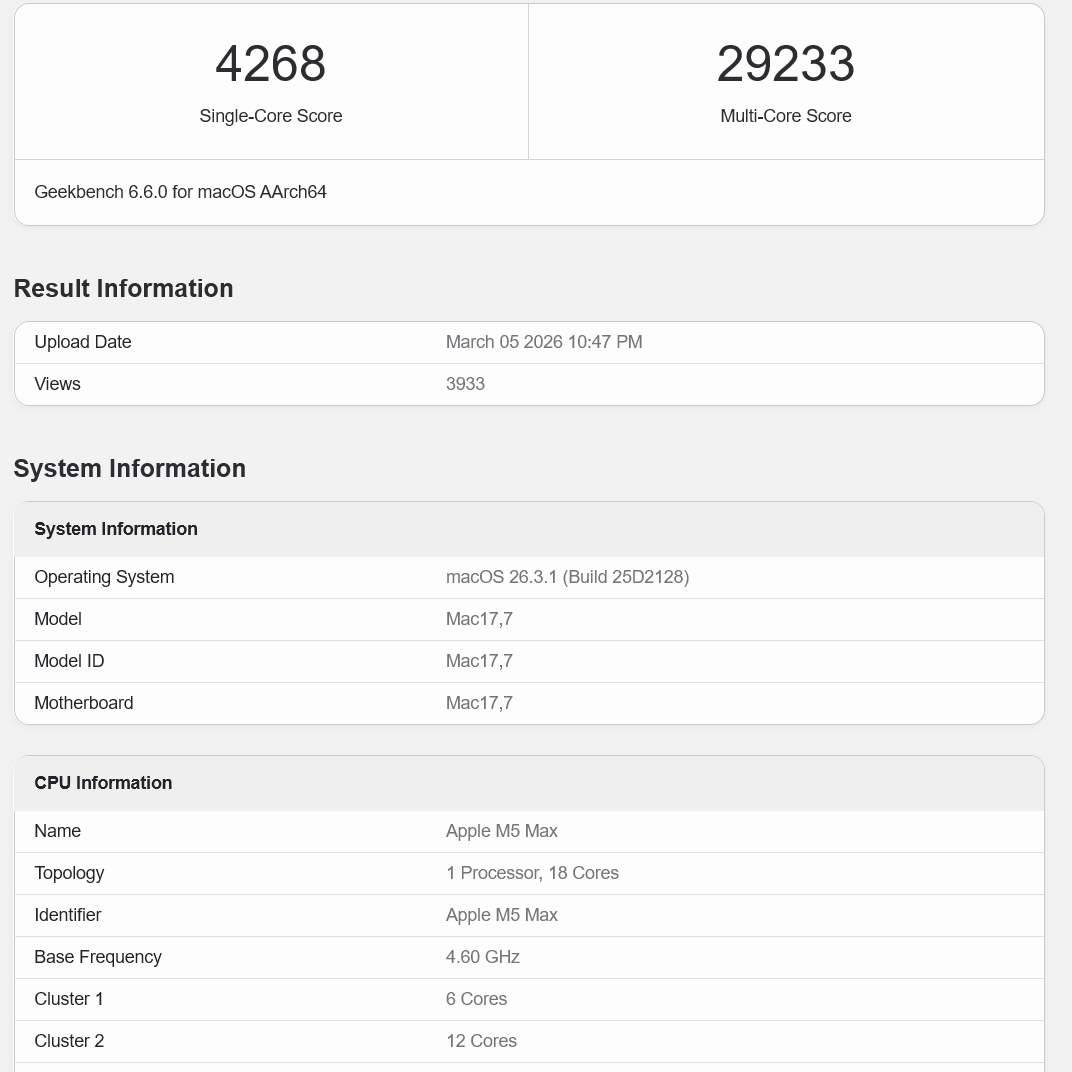1072x1072 pixels.
Task: Click the Motherboard row
Action: (300, 703)
